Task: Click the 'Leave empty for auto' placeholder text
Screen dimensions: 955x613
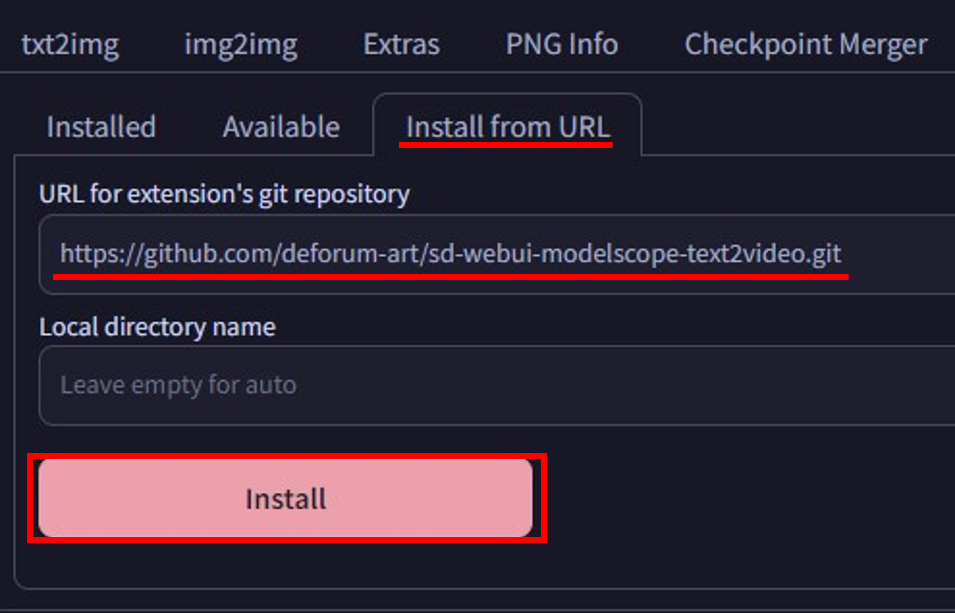Action: click(x=178, y=385)
